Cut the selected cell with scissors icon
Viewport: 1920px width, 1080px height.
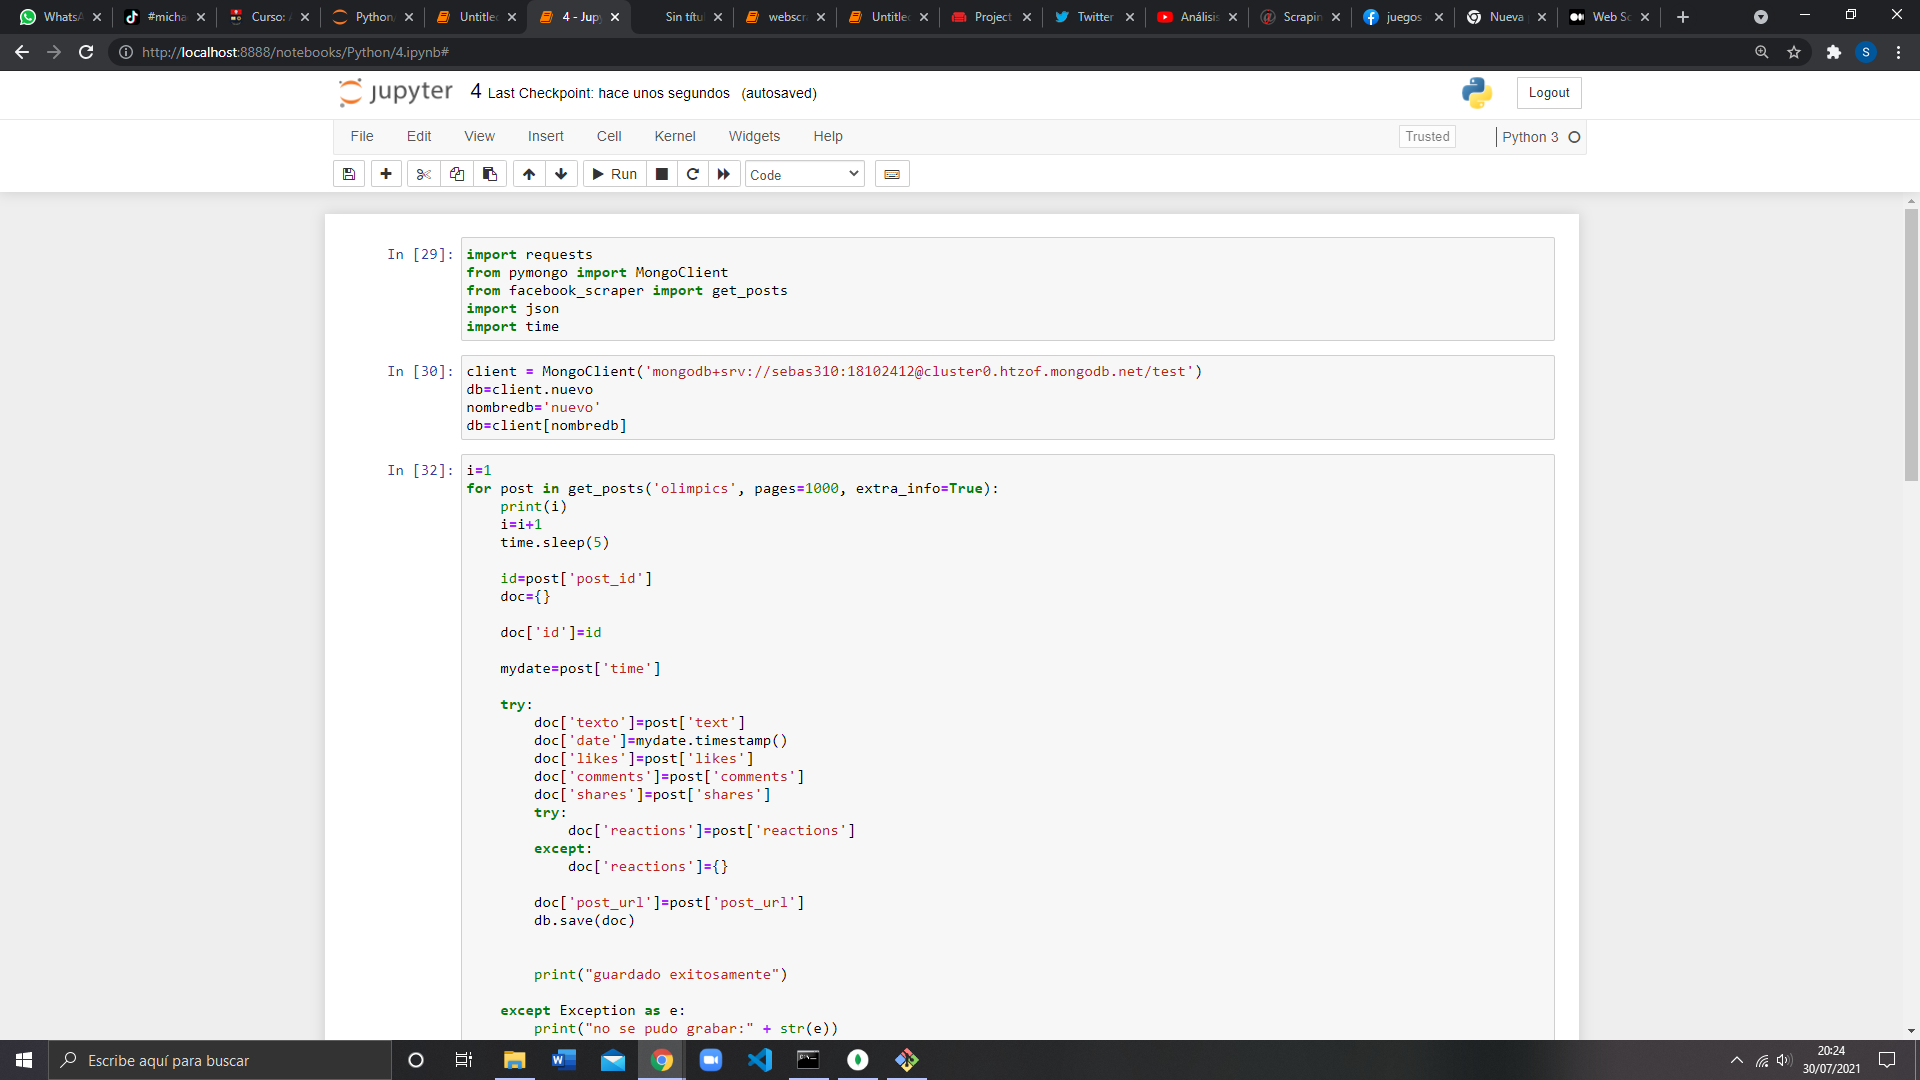click(x=423, y=173)
